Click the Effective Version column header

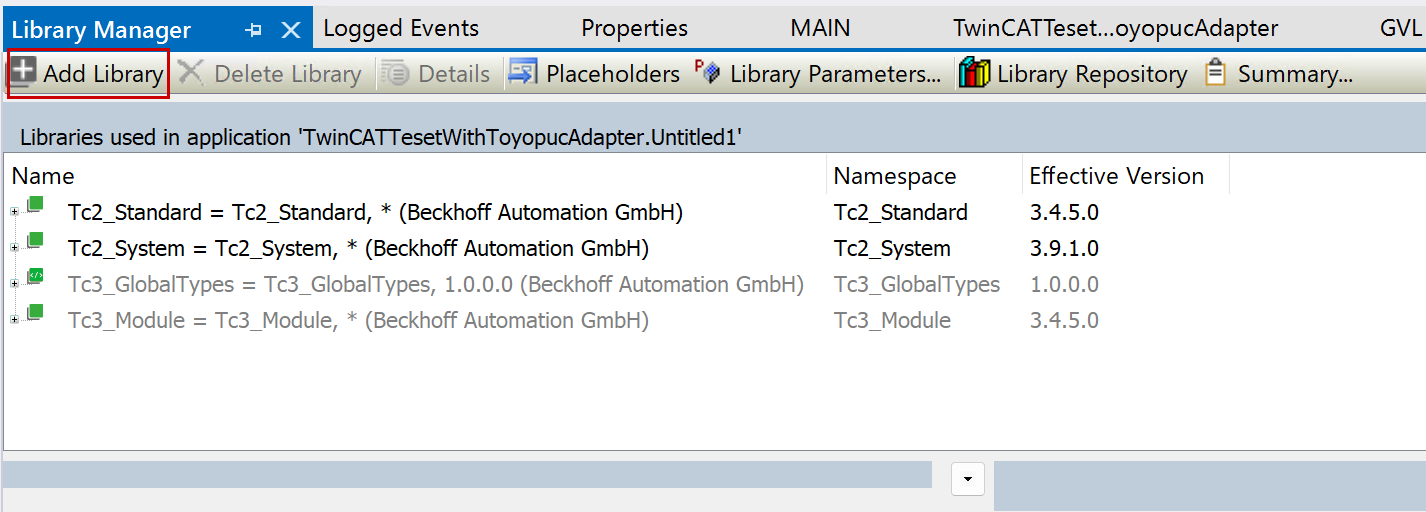pos(1116,176)
